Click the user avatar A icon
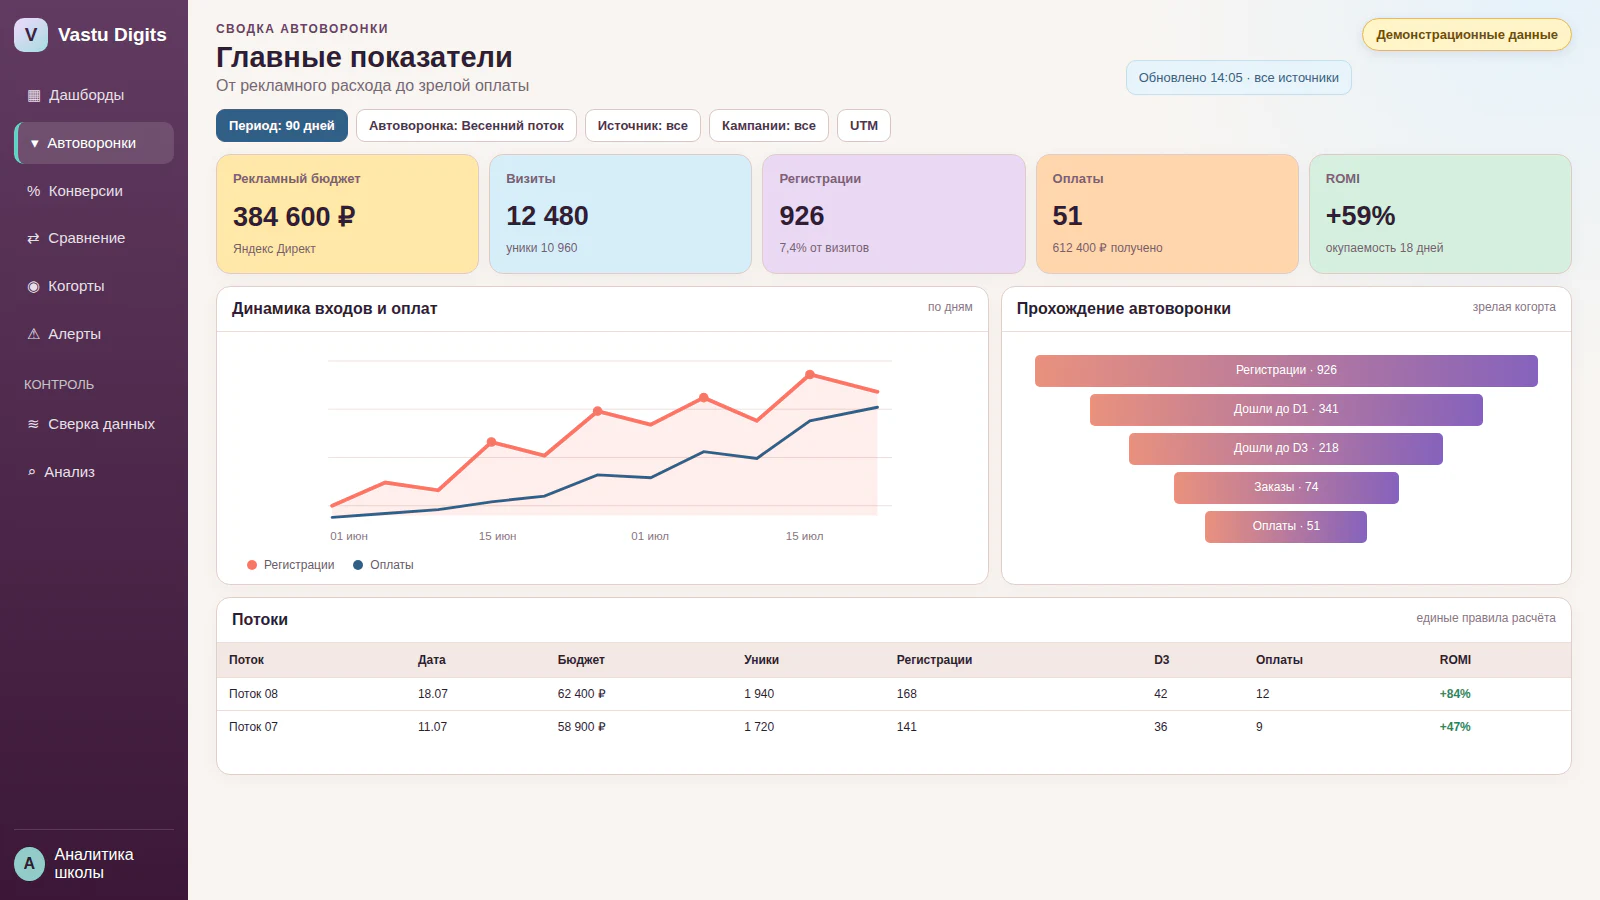The height and width of the screenshot is (900, 1600). coord(29,864)
